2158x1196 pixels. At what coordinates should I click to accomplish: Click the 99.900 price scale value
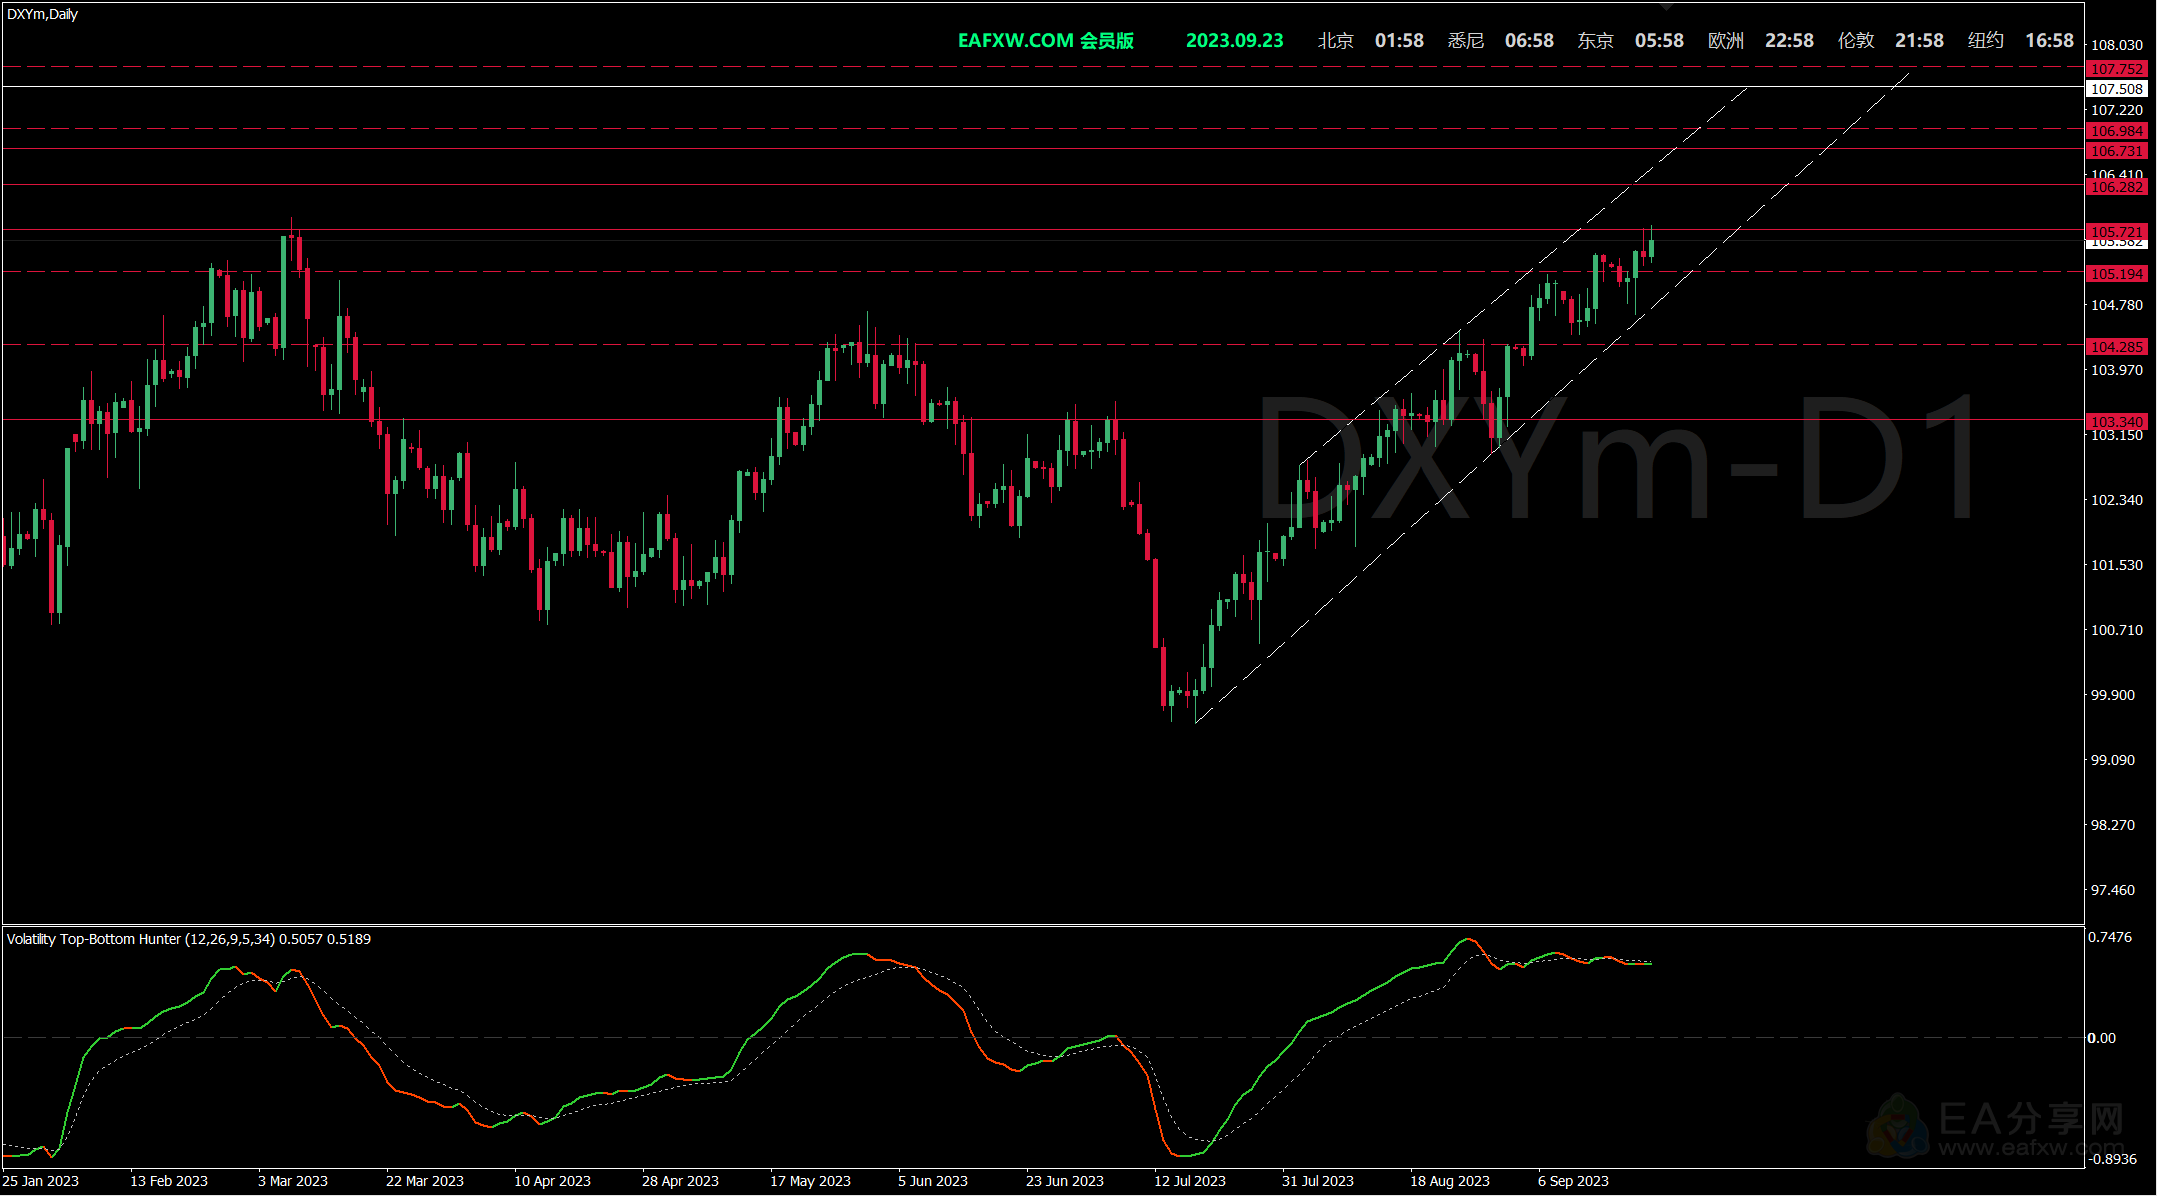(2113, 695)
